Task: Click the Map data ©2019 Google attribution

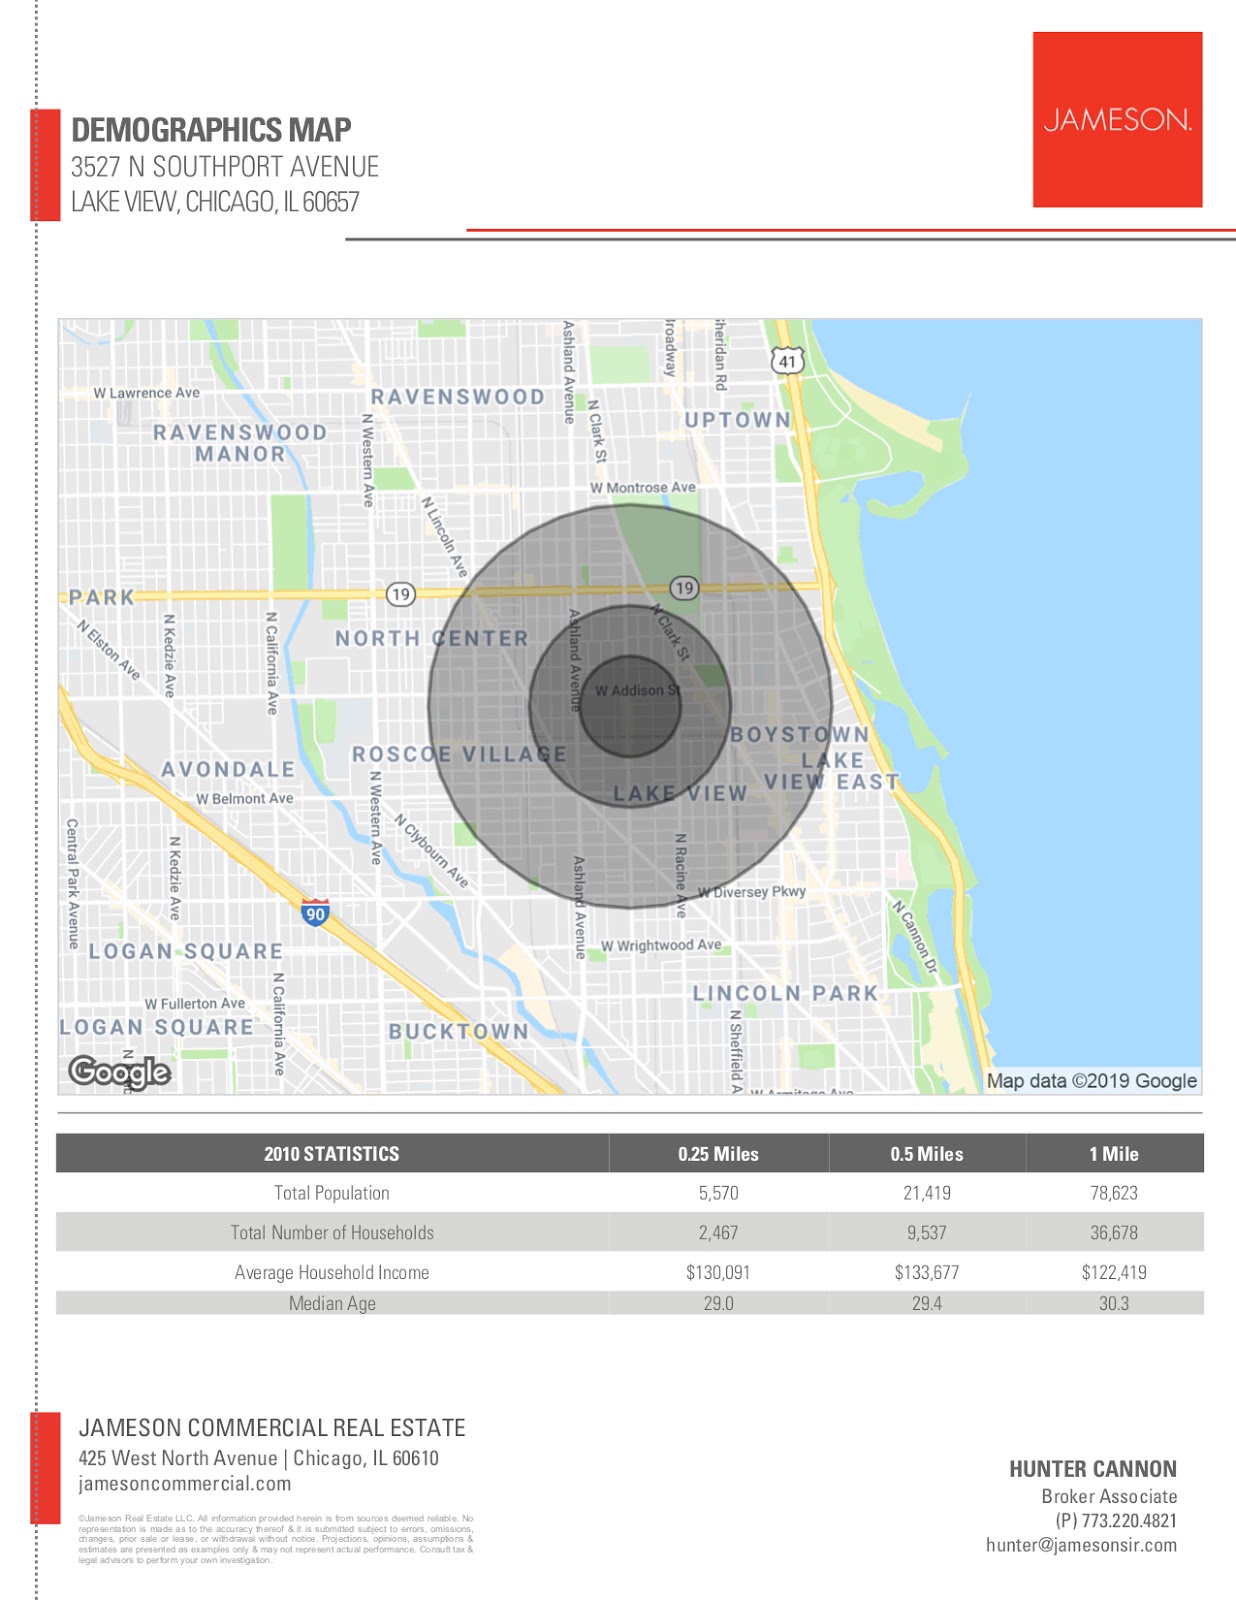Action: point(1091,1081)
